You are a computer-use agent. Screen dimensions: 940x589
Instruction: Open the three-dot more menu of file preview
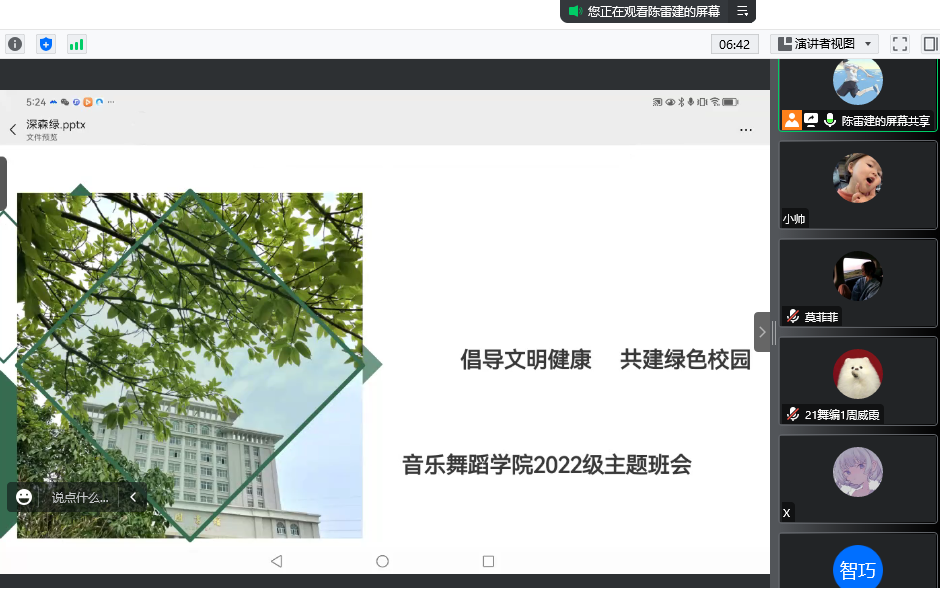(746, 129)
